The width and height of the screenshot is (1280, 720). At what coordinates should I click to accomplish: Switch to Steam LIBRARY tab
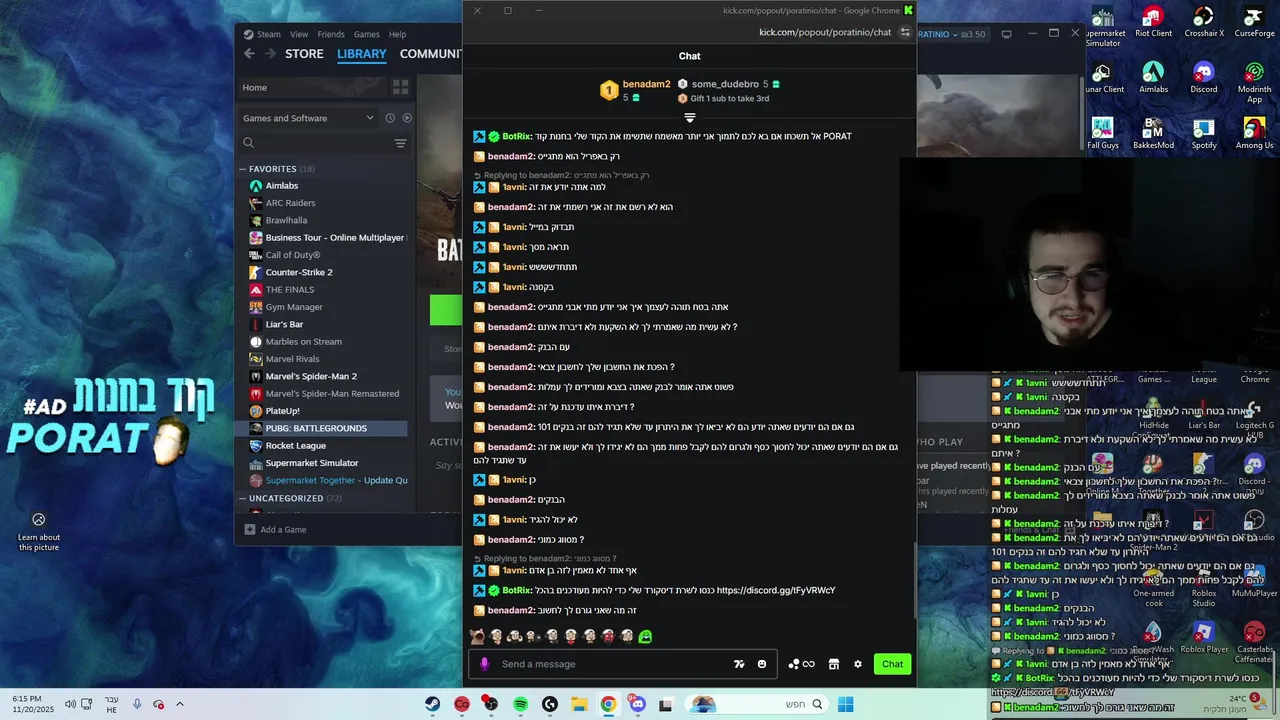(361, 54)
